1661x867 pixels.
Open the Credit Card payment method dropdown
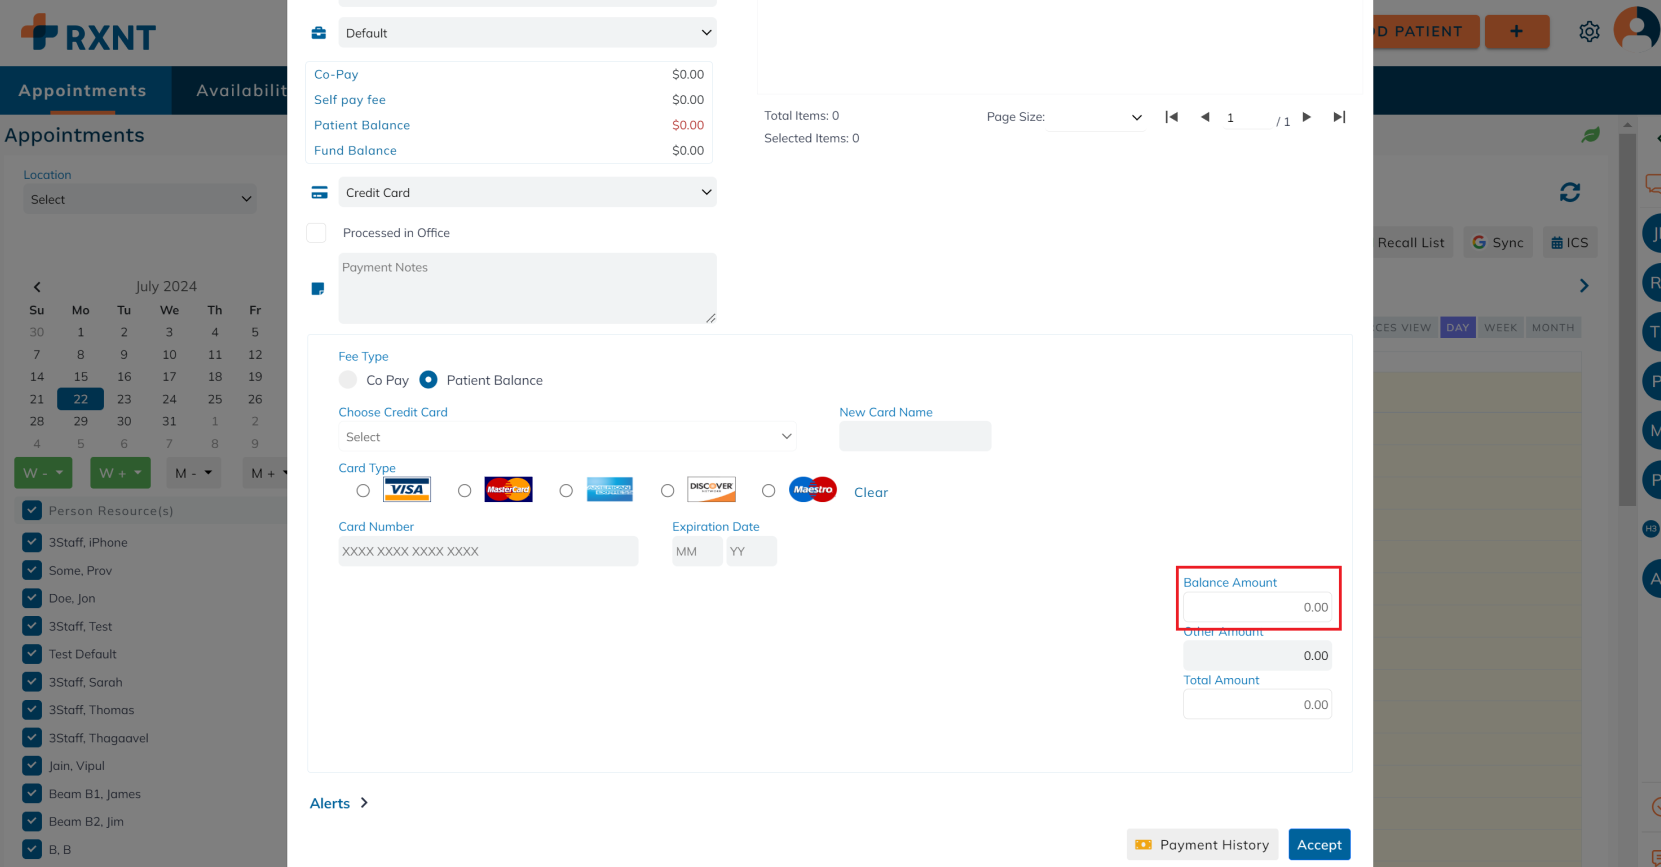[x=527, y=192]
